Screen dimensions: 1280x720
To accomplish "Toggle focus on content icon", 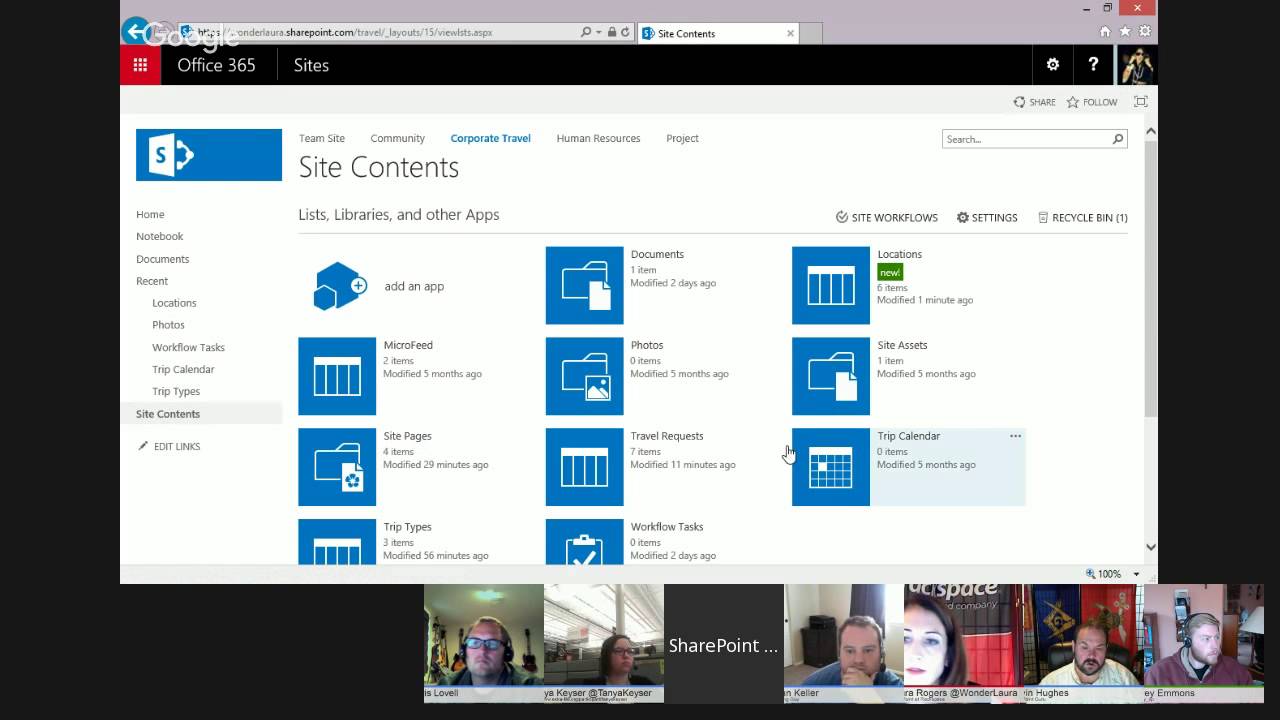I will coord(1140,102).
